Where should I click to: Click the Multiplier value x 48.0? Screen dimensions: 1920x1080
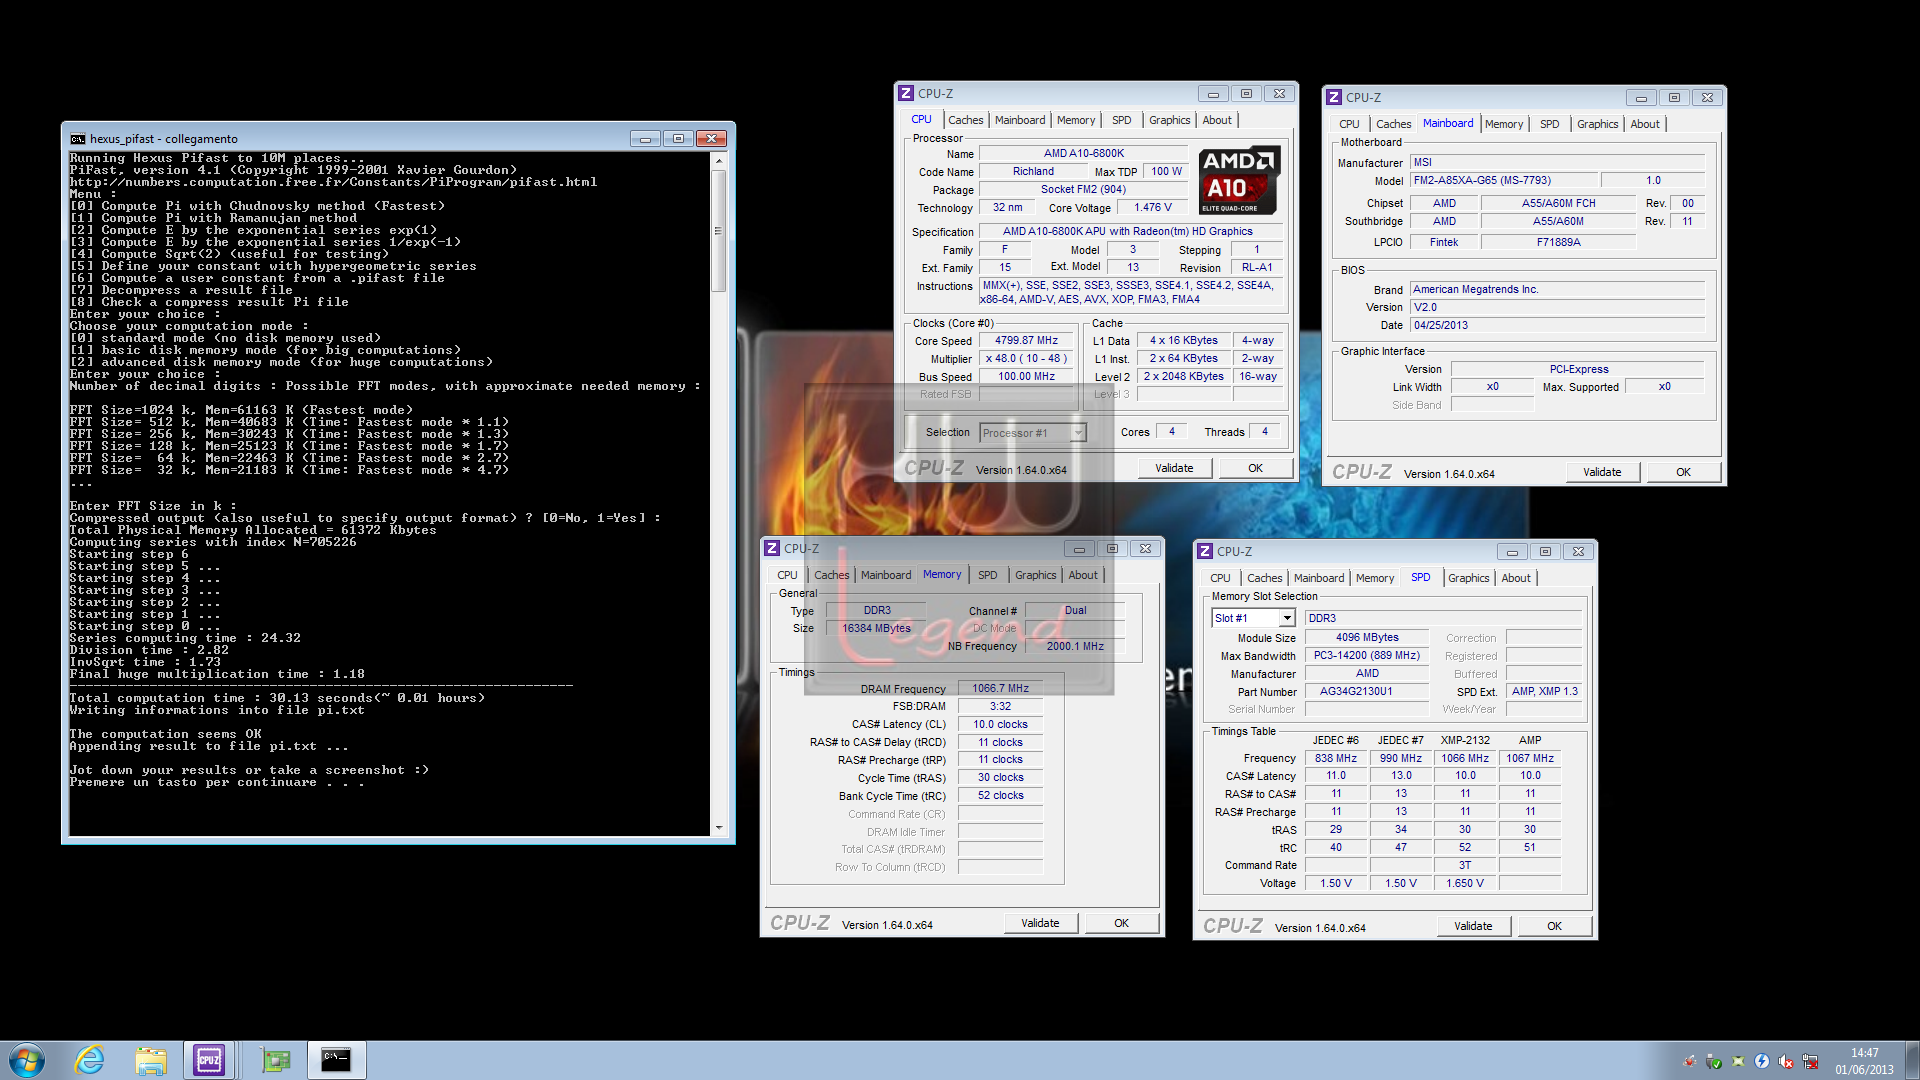1026,359
